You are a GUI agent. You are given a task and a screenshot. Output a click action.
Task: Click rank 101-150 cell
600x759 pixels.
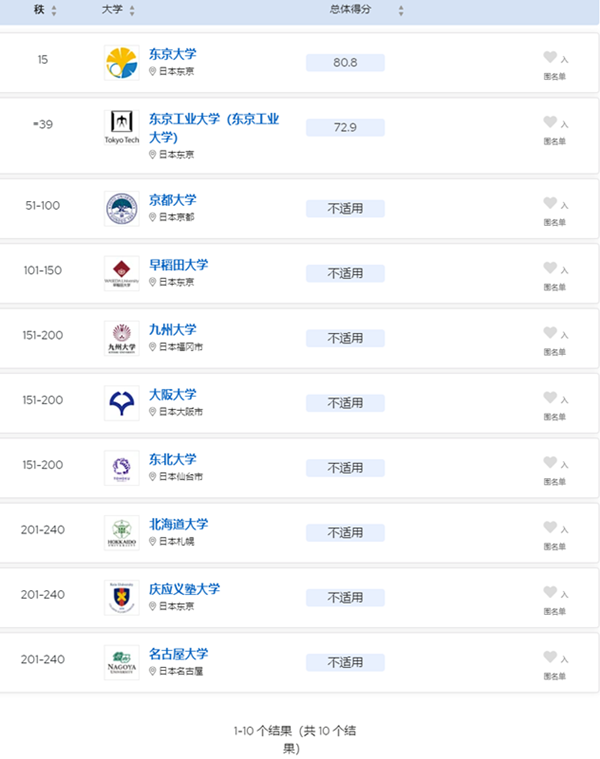click(43, 271)
